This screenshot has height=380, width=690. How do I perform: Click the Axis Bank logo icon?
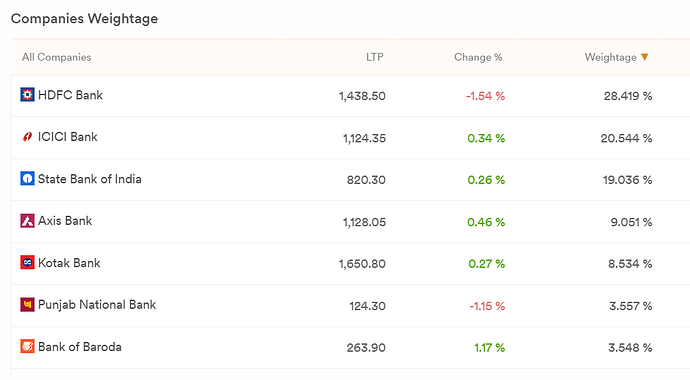tap(27, 221)
